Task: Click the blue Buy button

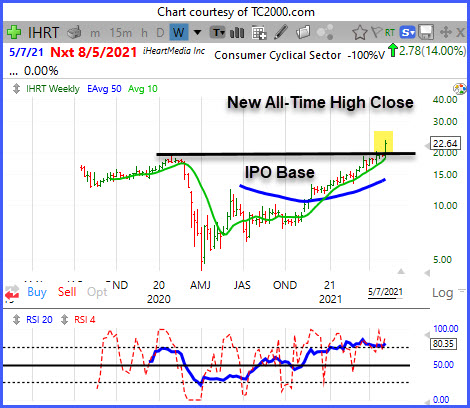Action: click(37, 292)
